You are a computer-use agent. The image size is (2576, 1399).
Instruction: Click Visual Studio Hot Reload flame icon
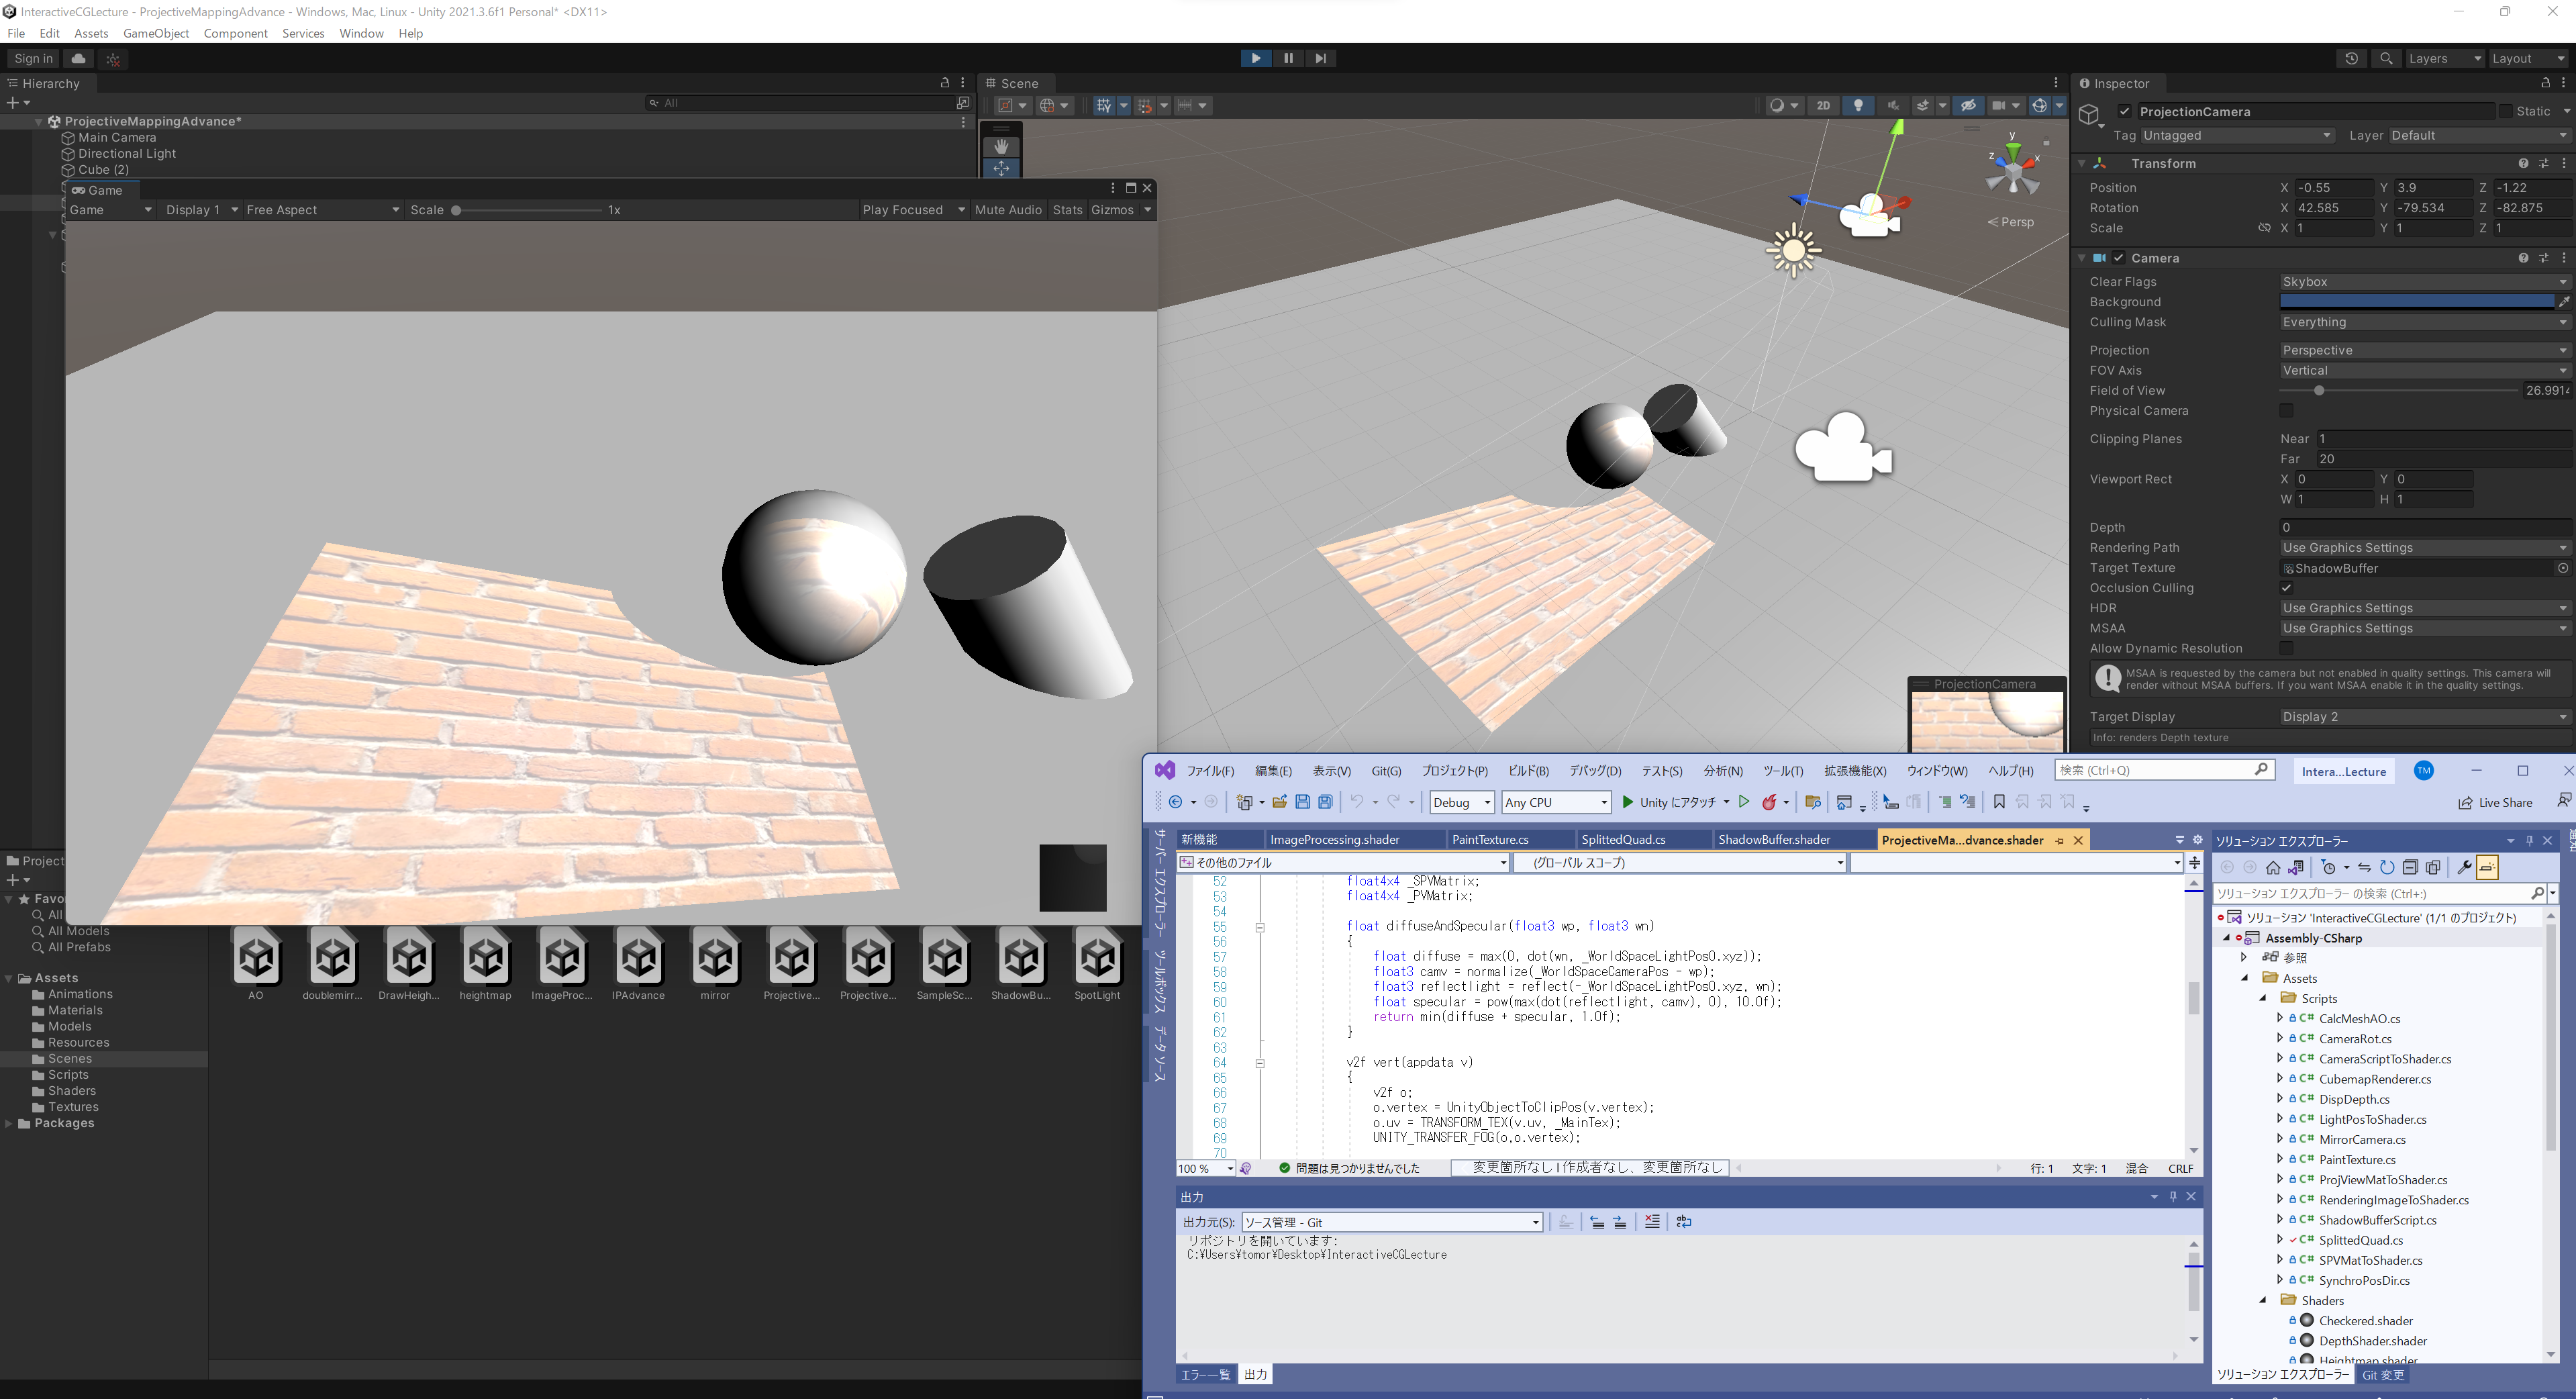(x=1769, y=802)
